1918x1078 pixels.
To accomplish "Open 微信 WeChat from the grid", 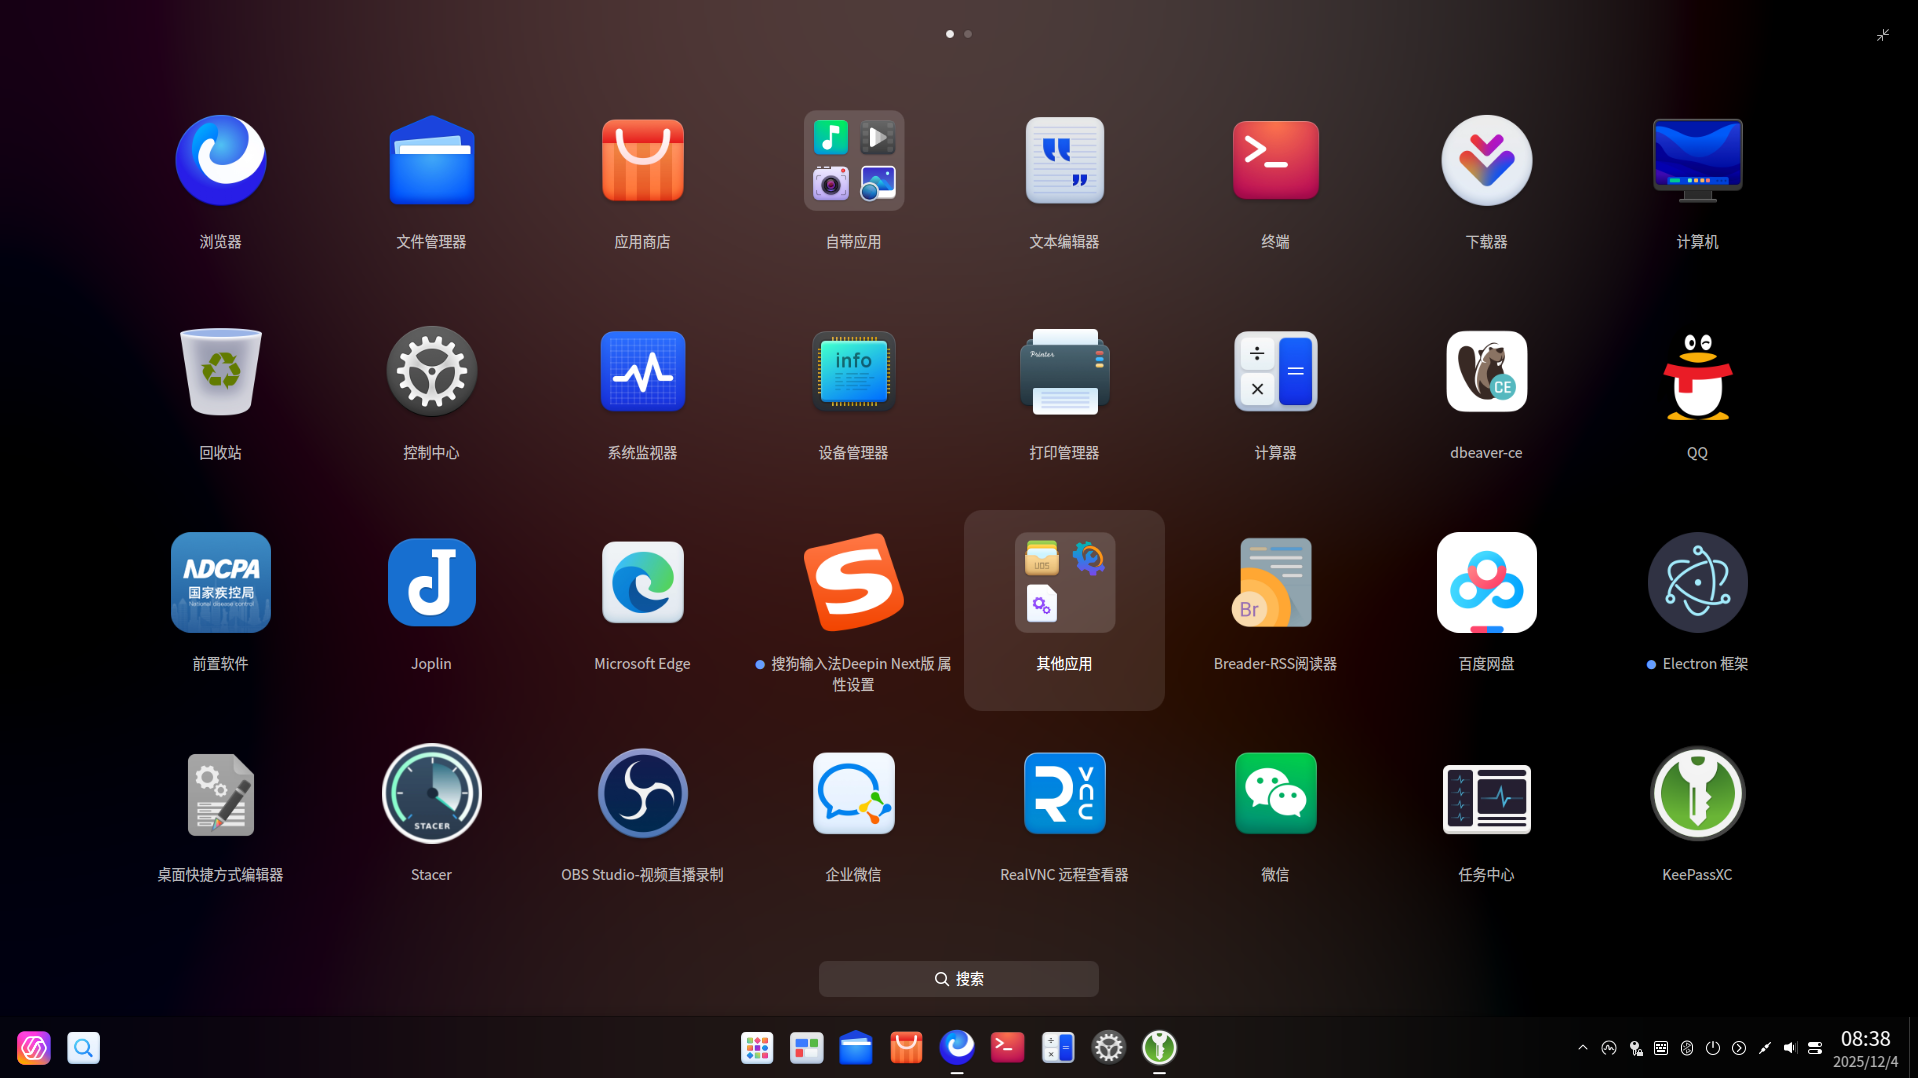I will pyautogui.click(x=1275, y=794).
